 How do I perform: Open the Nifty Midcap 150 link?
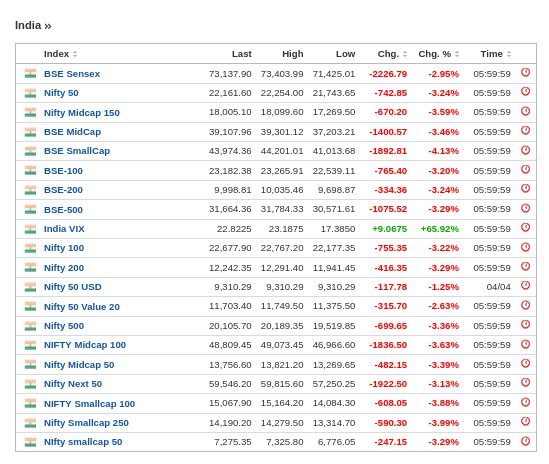[x=82, y=113]
